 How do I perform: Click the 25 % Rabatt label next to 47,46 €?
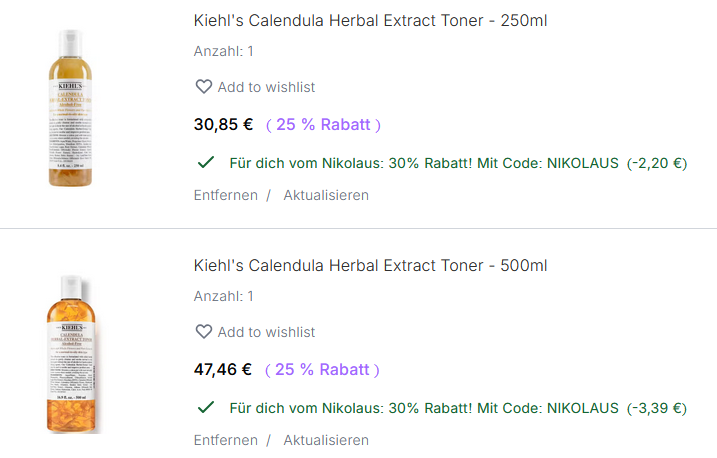coord(322,370)
